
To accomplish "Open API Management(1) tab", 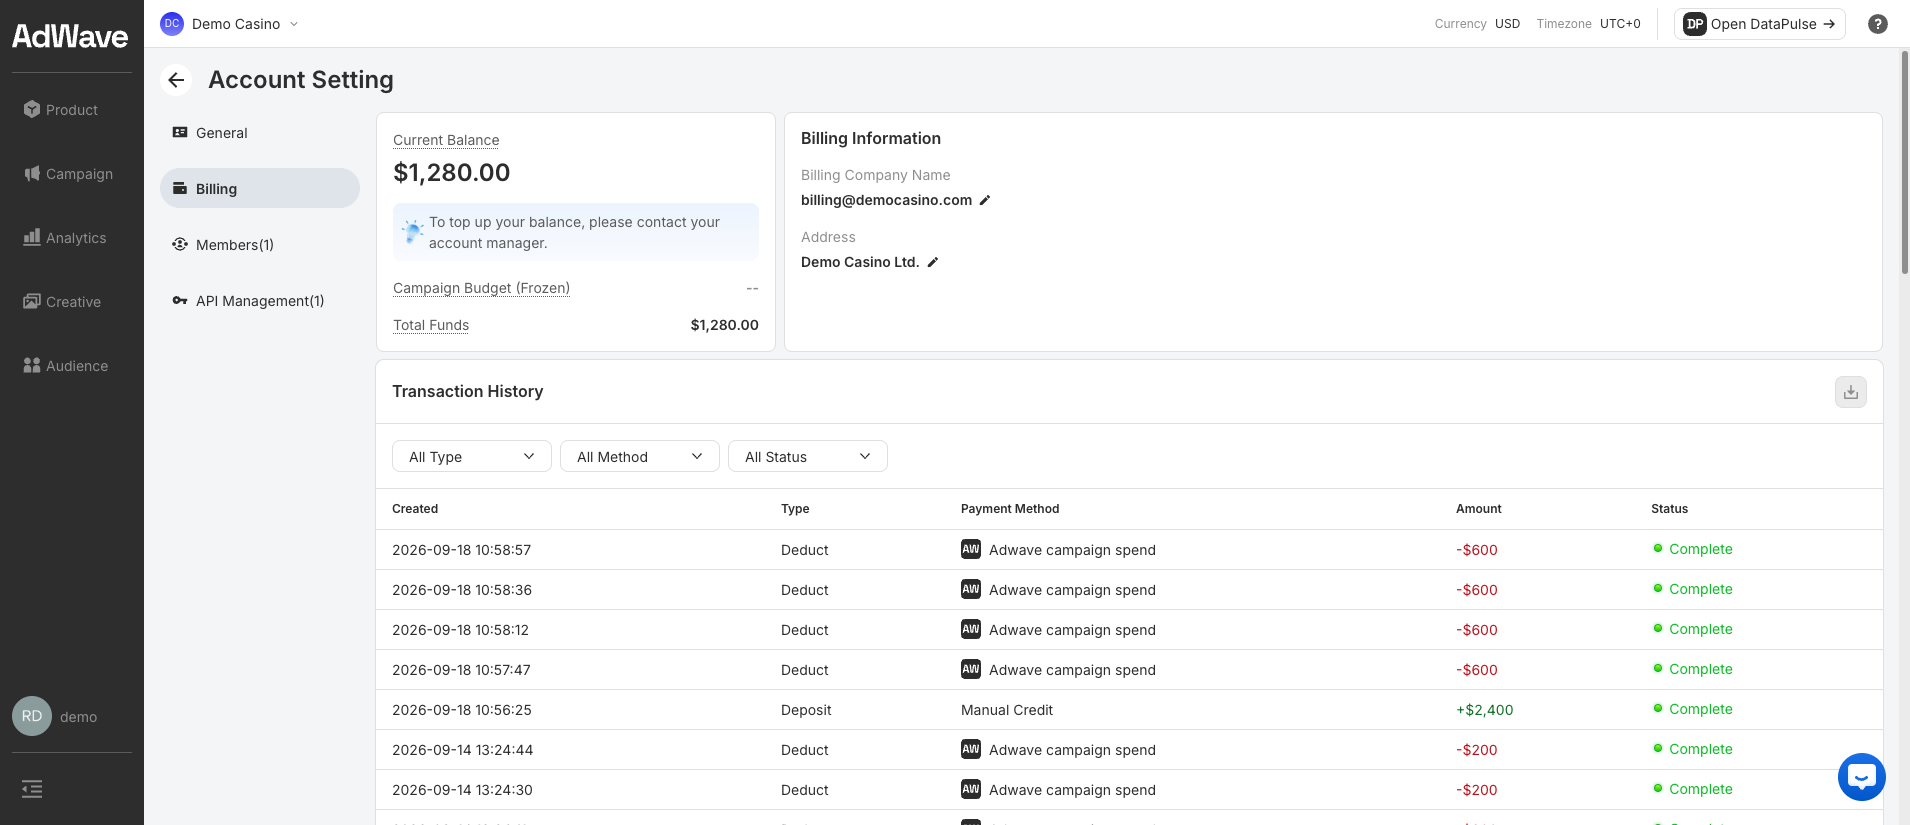I will point(260,301).
